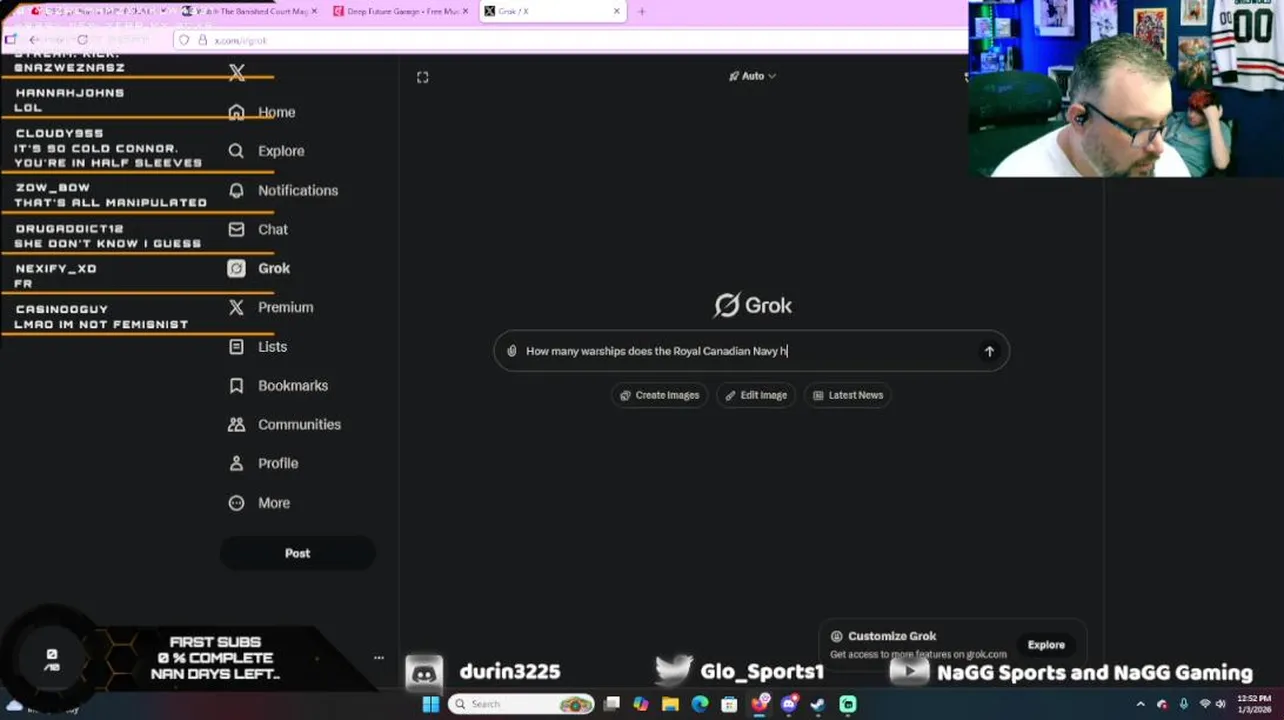Click the Windows taskbar search box
This screenshot has width=1284, height=720.
coord(521,704)
